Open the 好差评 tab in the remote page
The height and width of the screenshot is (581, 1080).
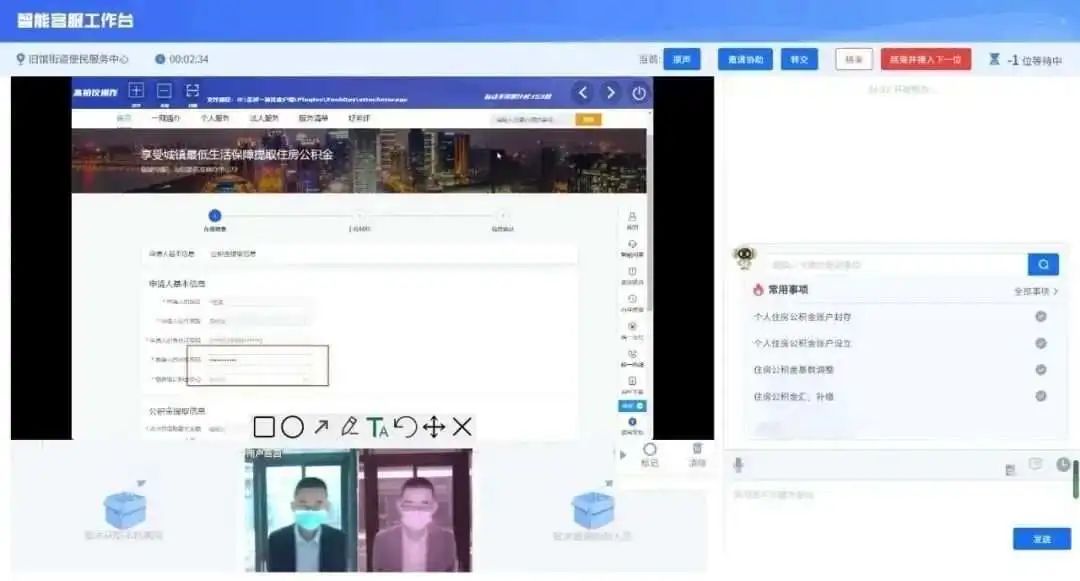[x=359, y=118]
